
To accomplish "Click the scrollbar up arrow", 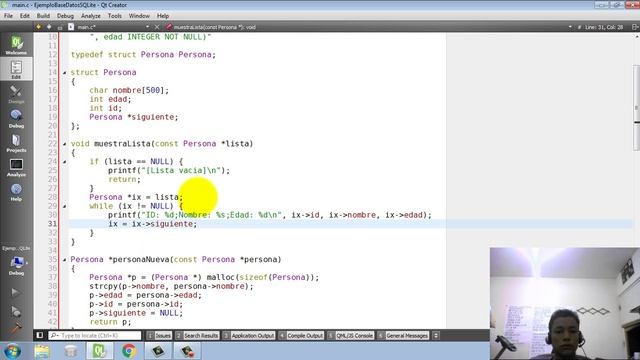I will (x=637, y=36).
